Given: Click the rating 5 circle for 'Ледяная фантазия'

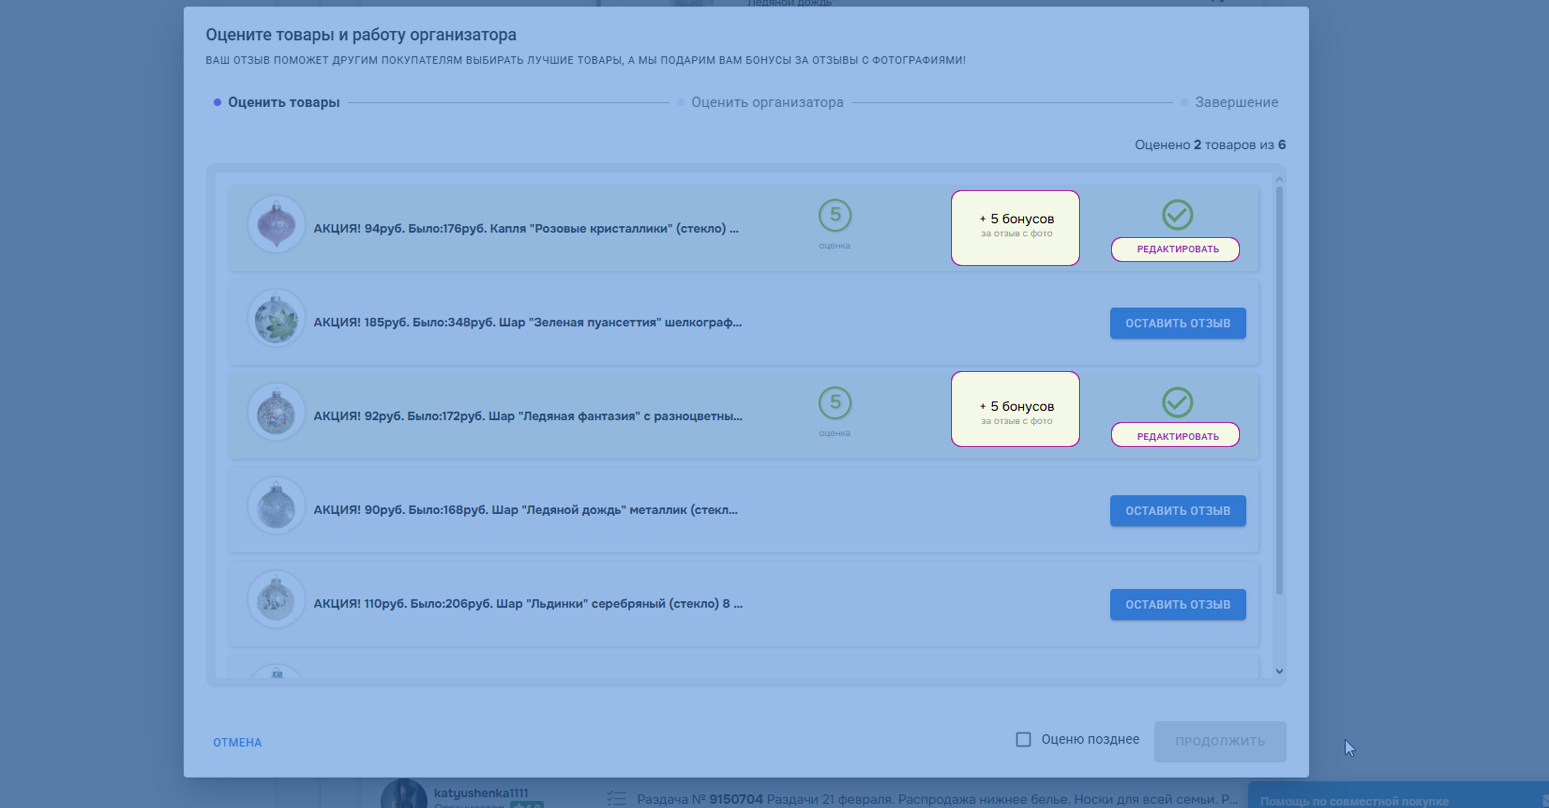Looking at the screenshot, I should pos(835,403).
